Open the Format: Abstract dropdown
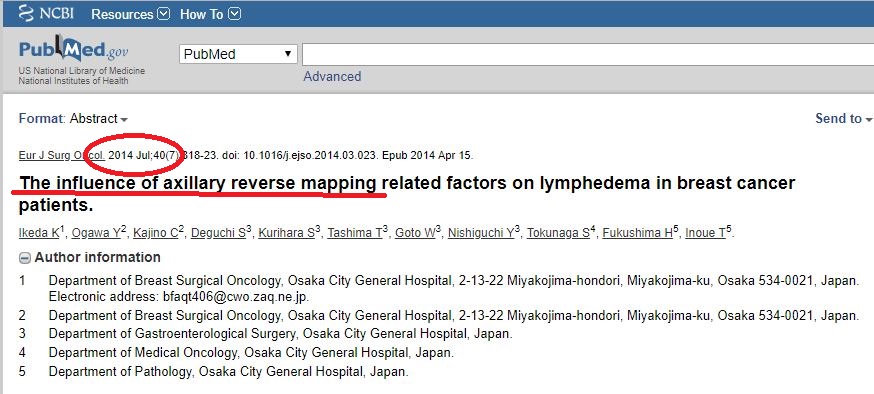Image resolution: width=874 pixels, height=394 pixels. (73, 119)
